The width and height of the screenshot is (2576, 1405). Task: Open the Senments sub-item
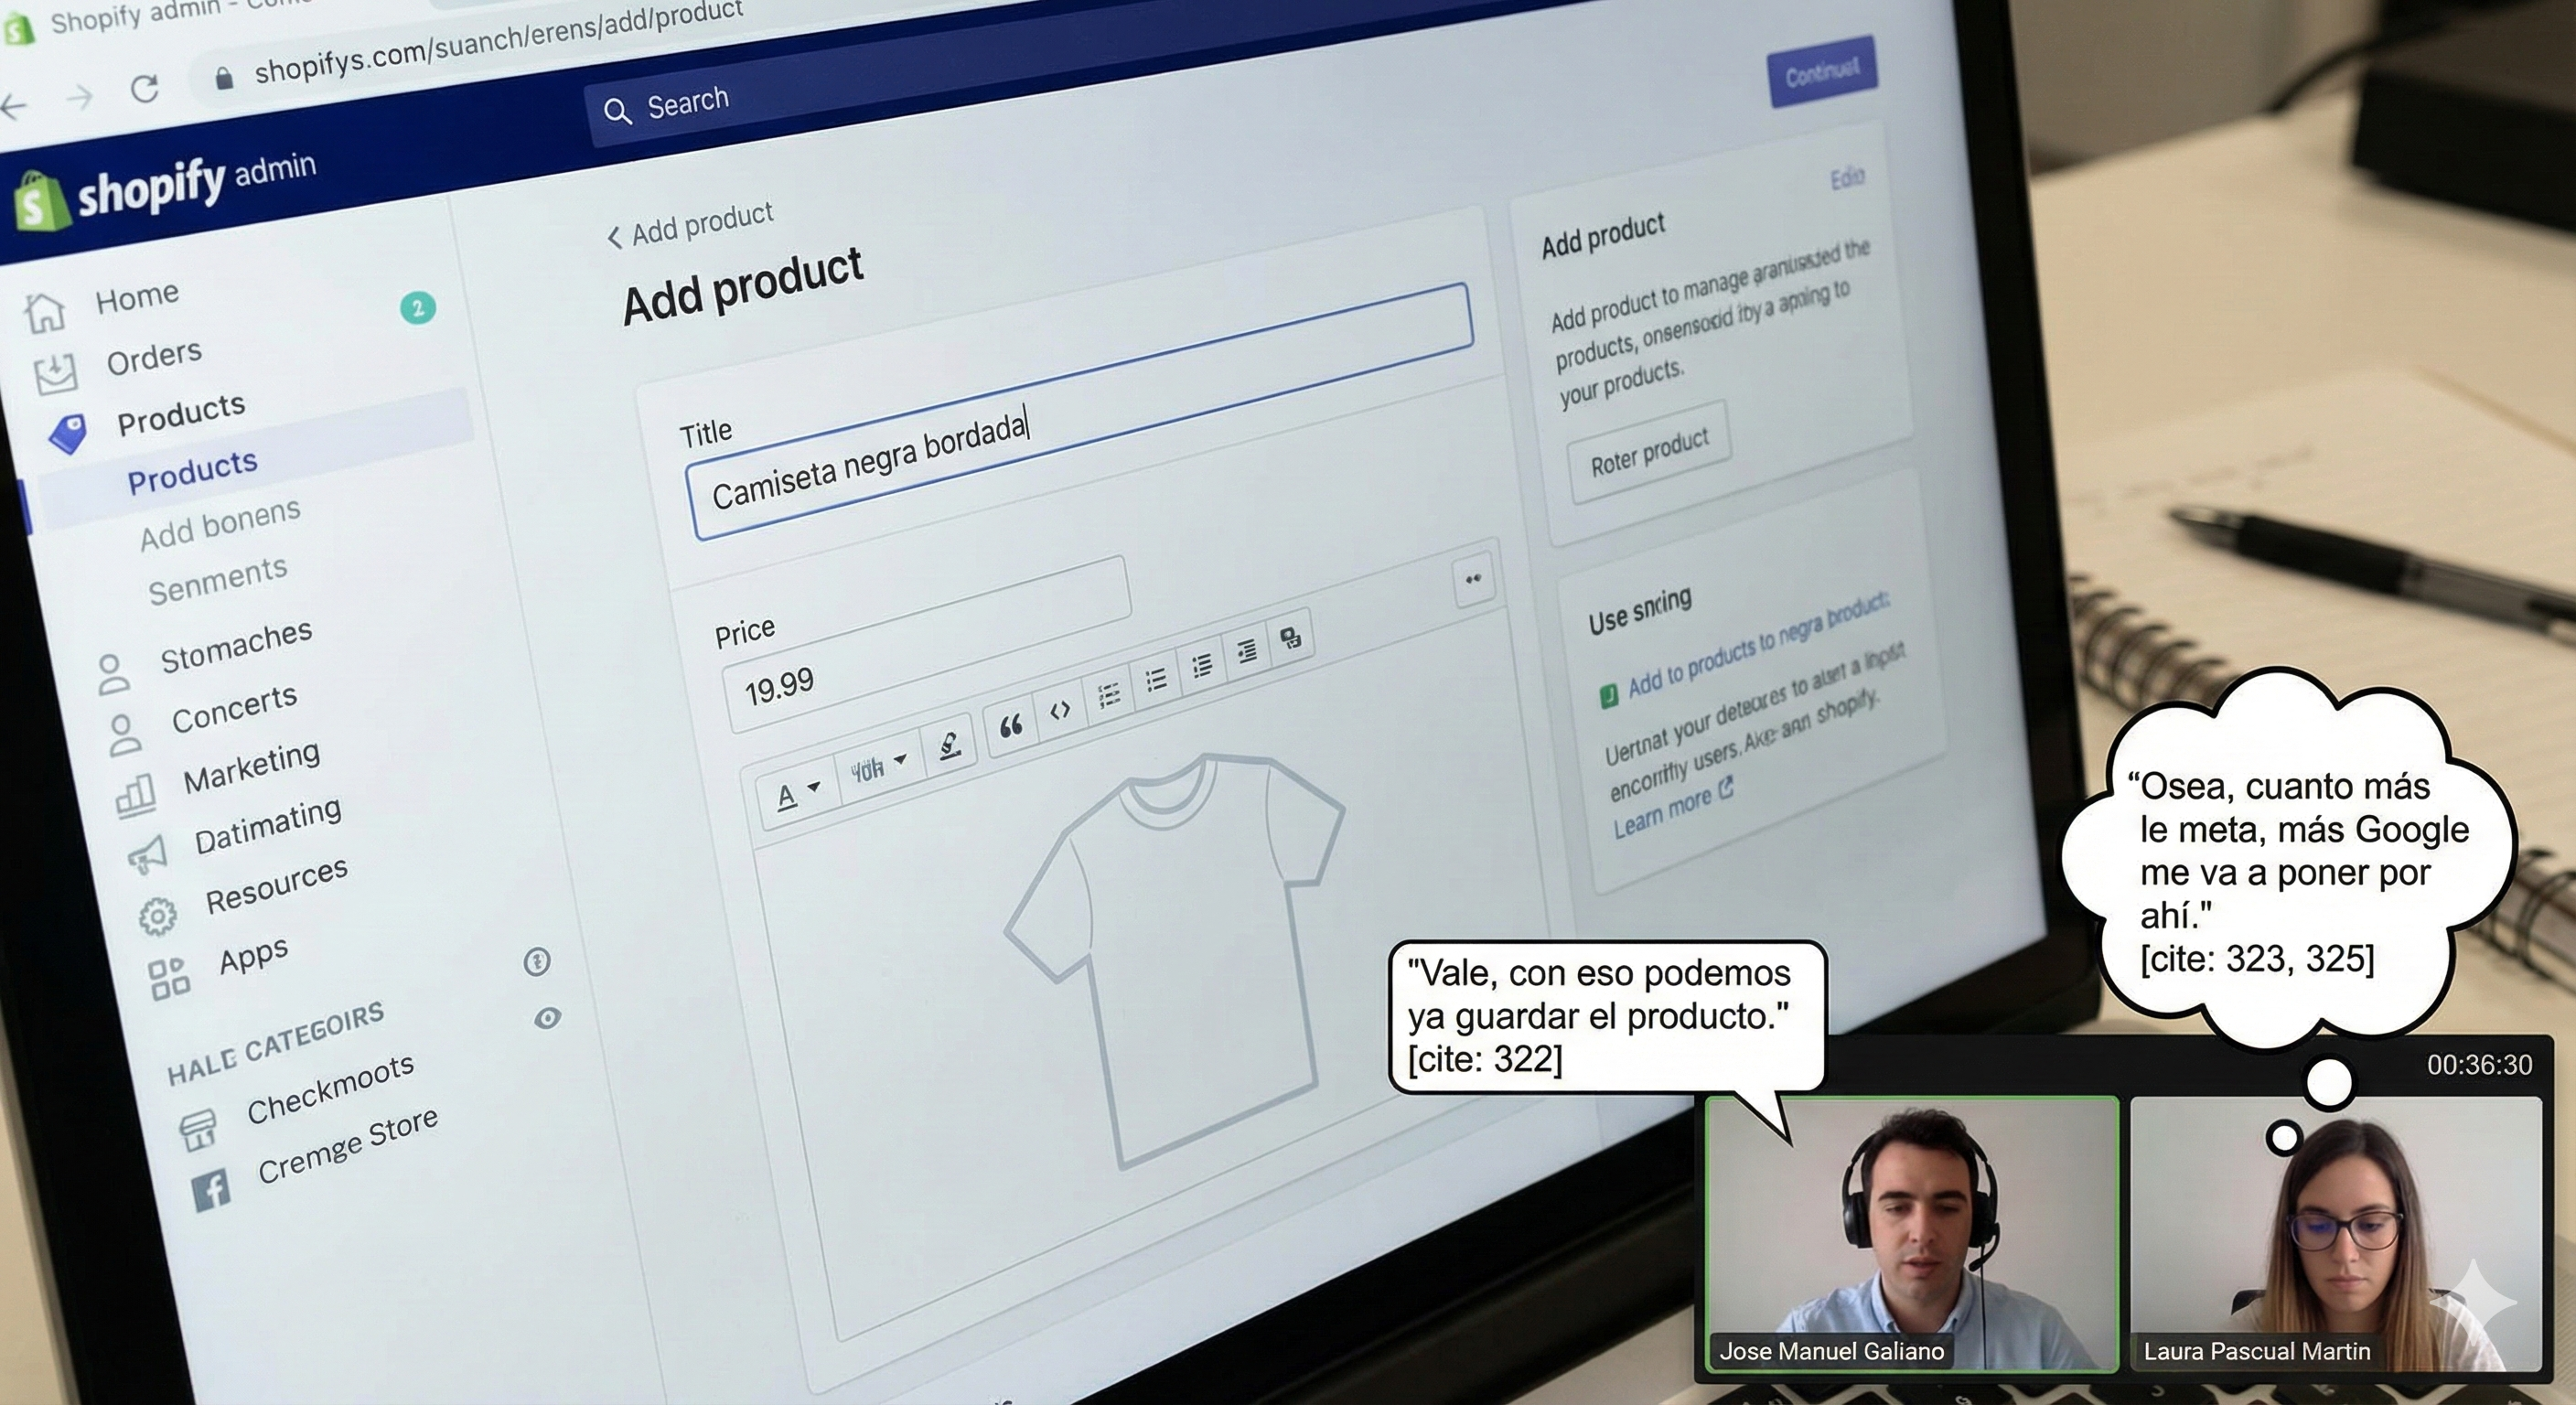[217, 580]
